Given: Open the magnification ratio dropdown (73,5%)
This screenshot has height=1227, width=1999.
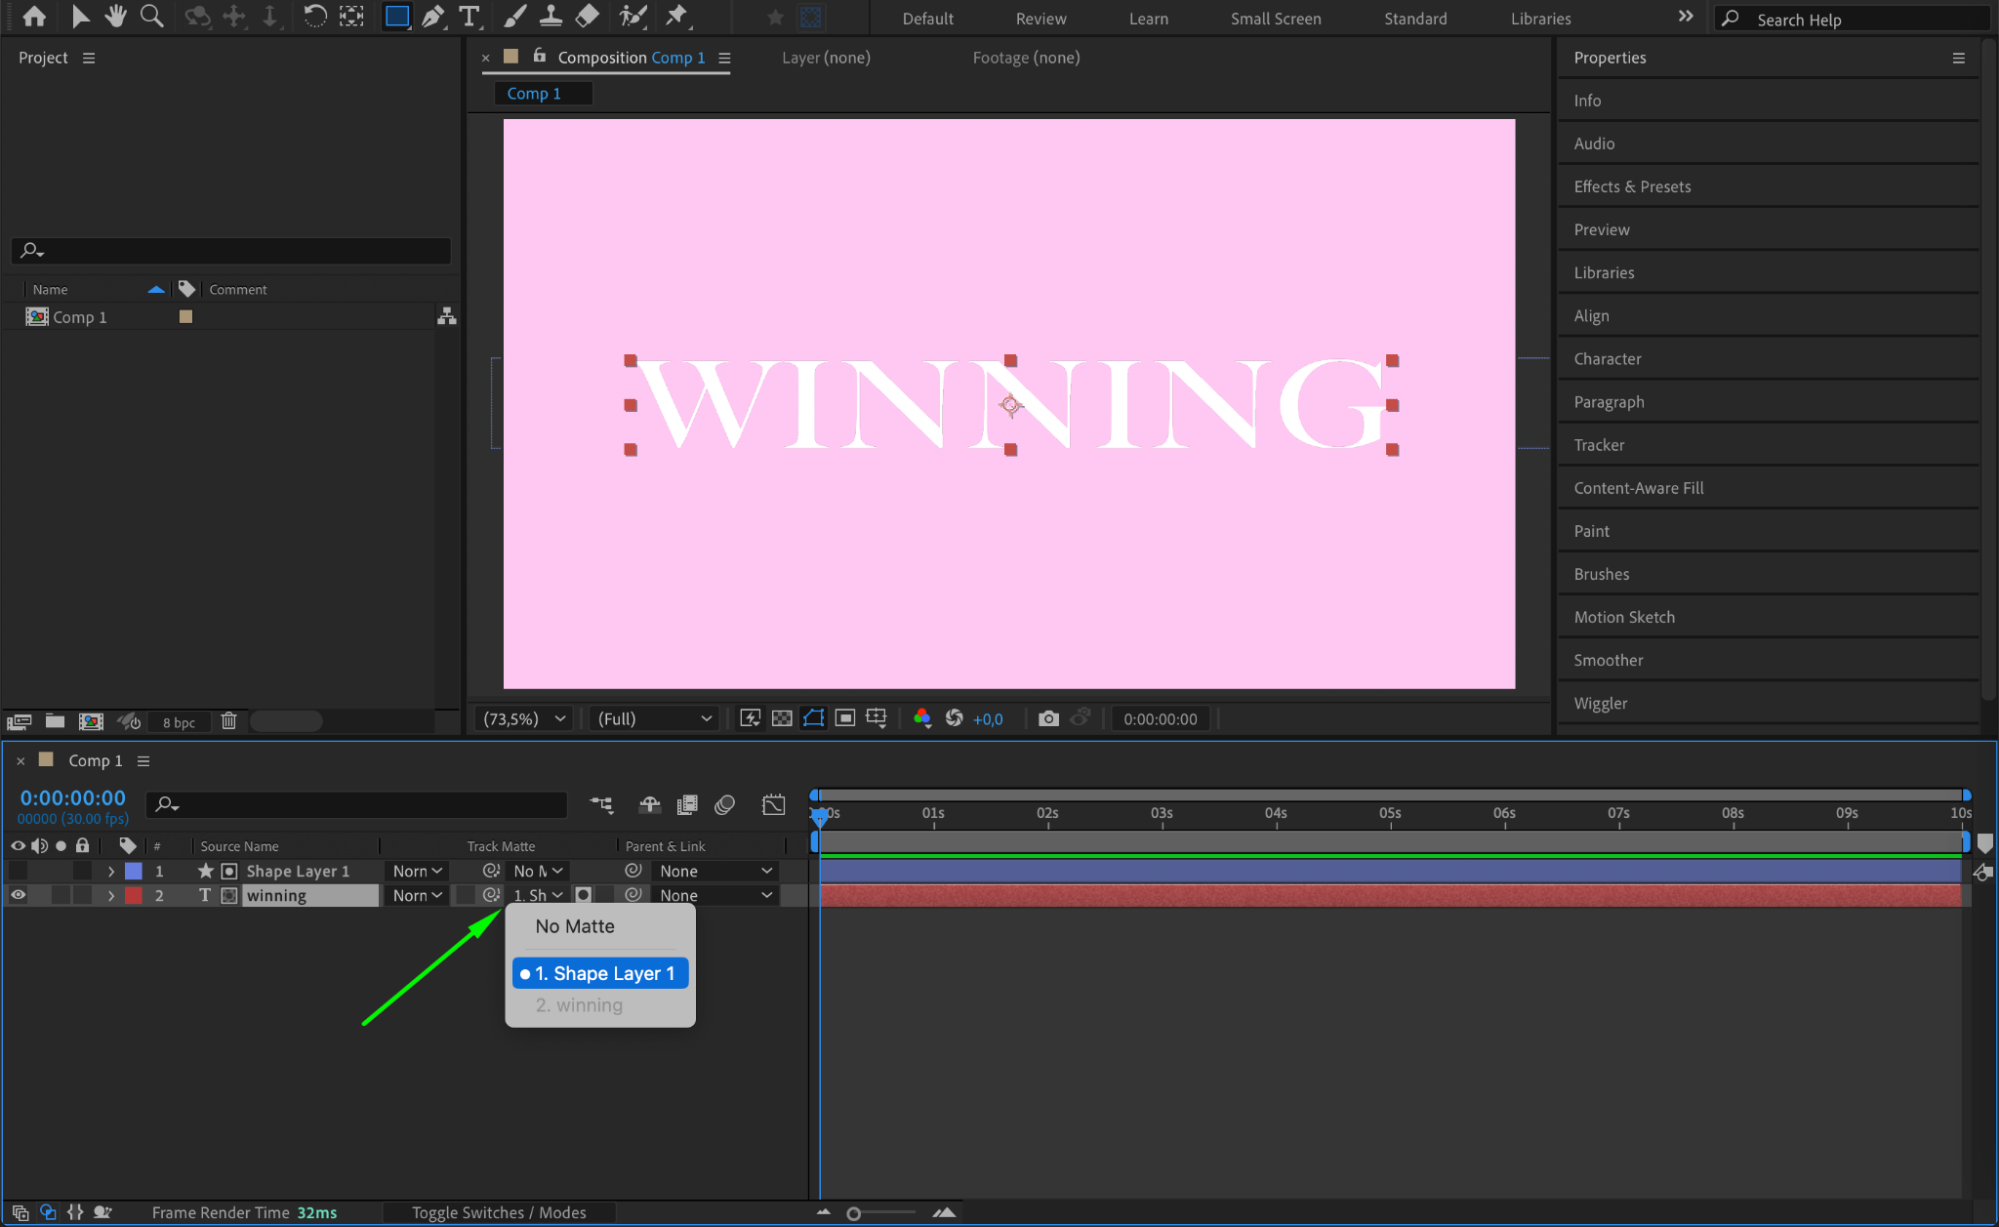Looking at the screenshot, I should [x=524, y=718].
